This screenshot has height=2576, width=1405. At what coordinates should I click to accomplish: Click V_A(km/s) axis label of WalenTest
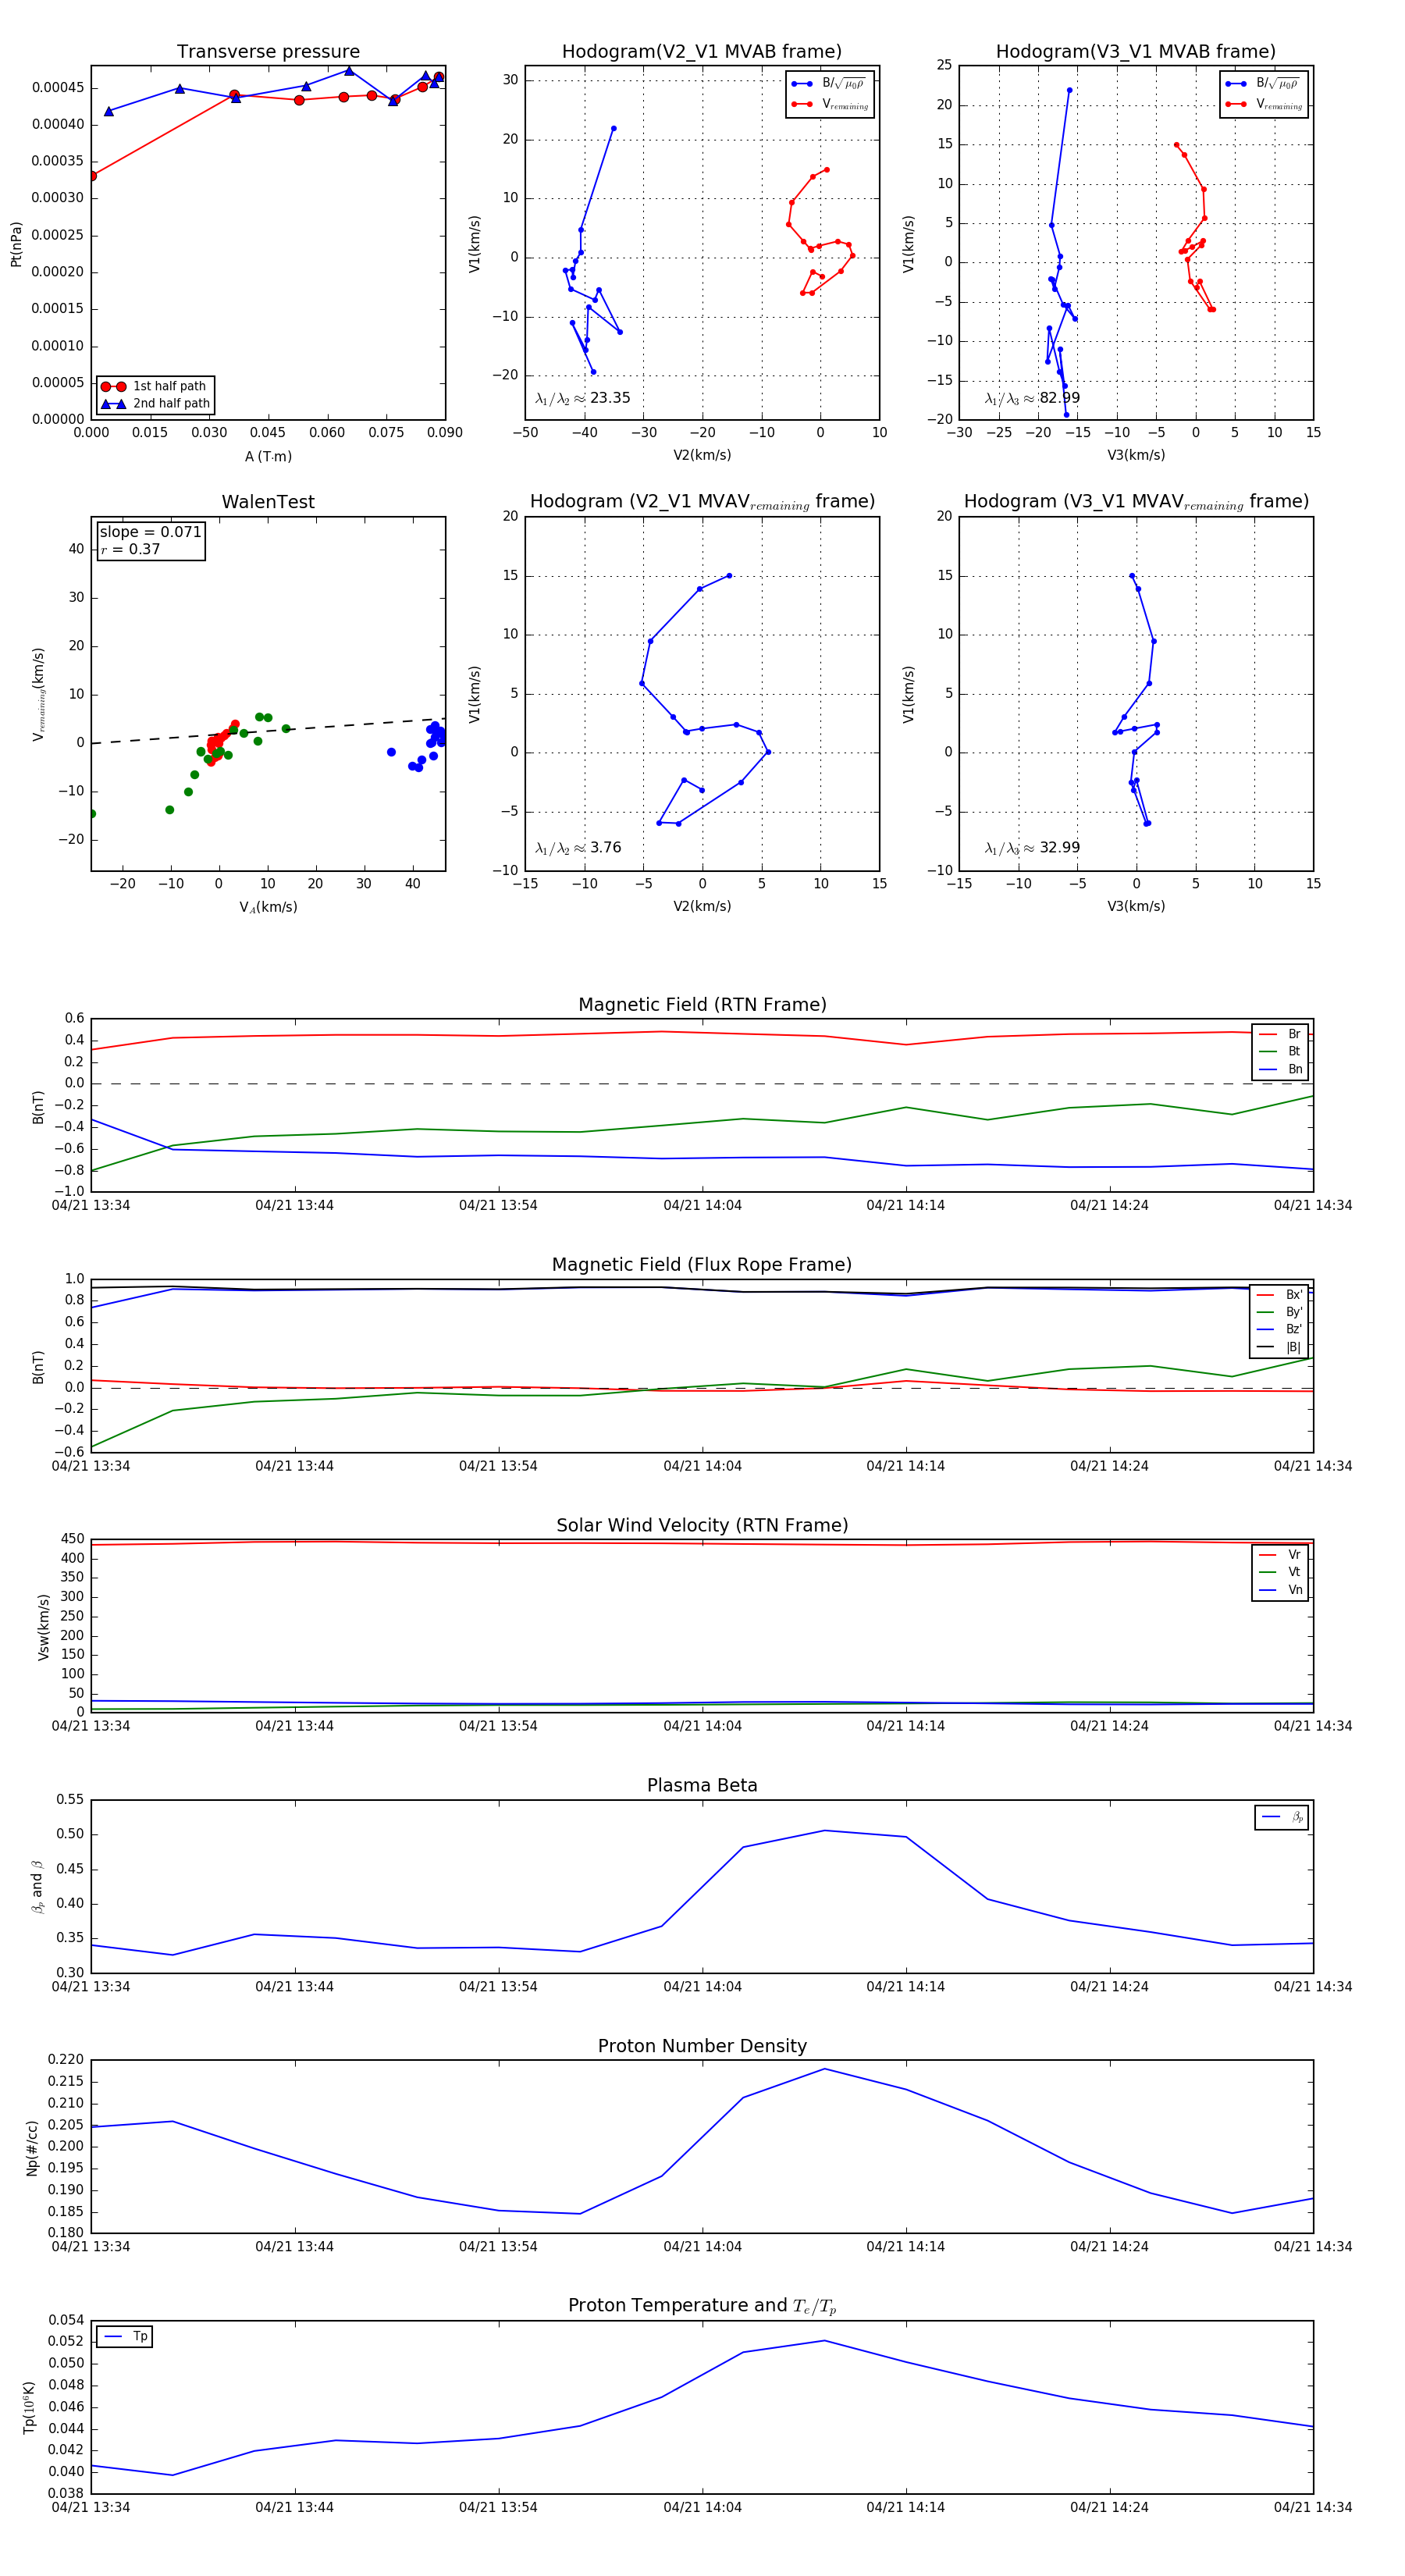pyautogui.click(x=268, y=908)
